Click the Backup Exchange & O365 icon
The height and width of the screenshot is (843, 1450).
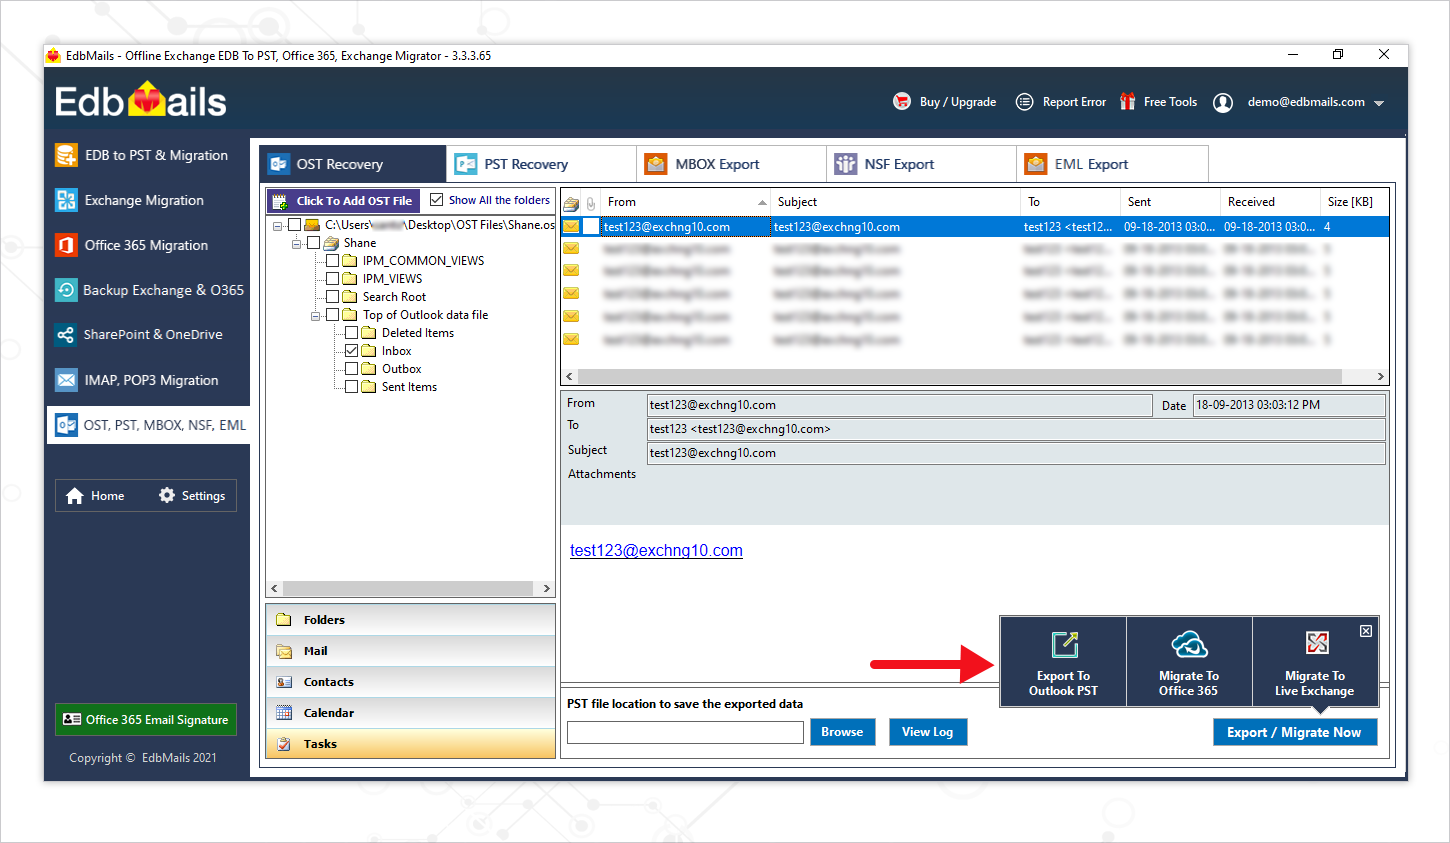[x=66, y=290]
